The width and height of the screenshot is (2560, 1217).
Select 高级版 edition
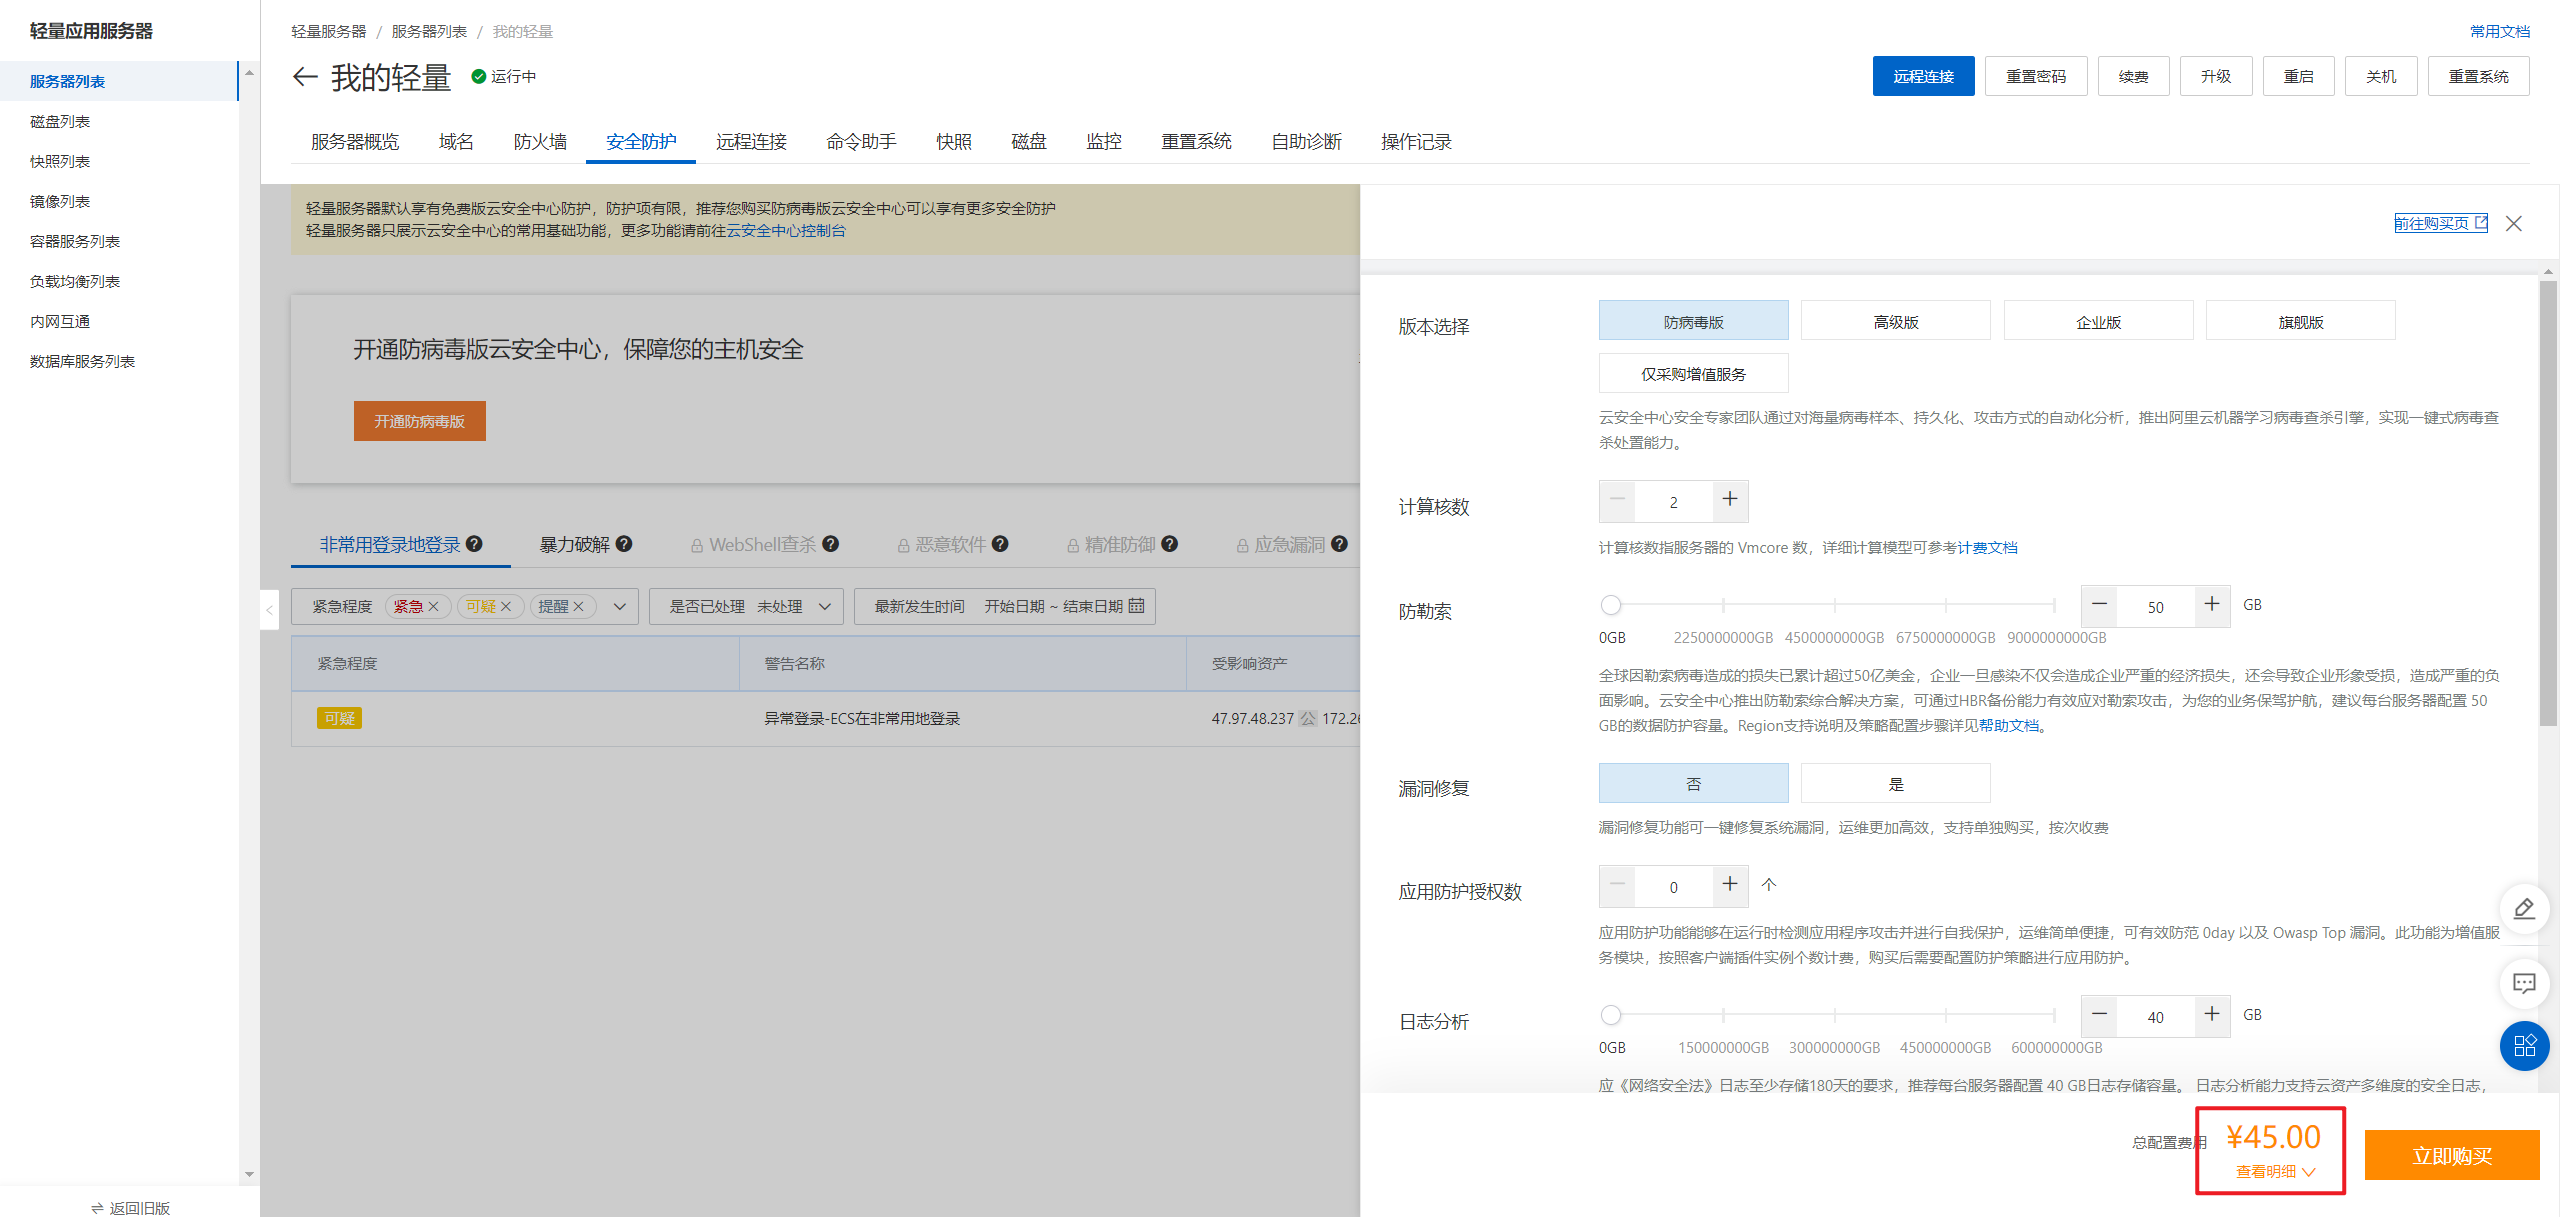[1895, 321]
